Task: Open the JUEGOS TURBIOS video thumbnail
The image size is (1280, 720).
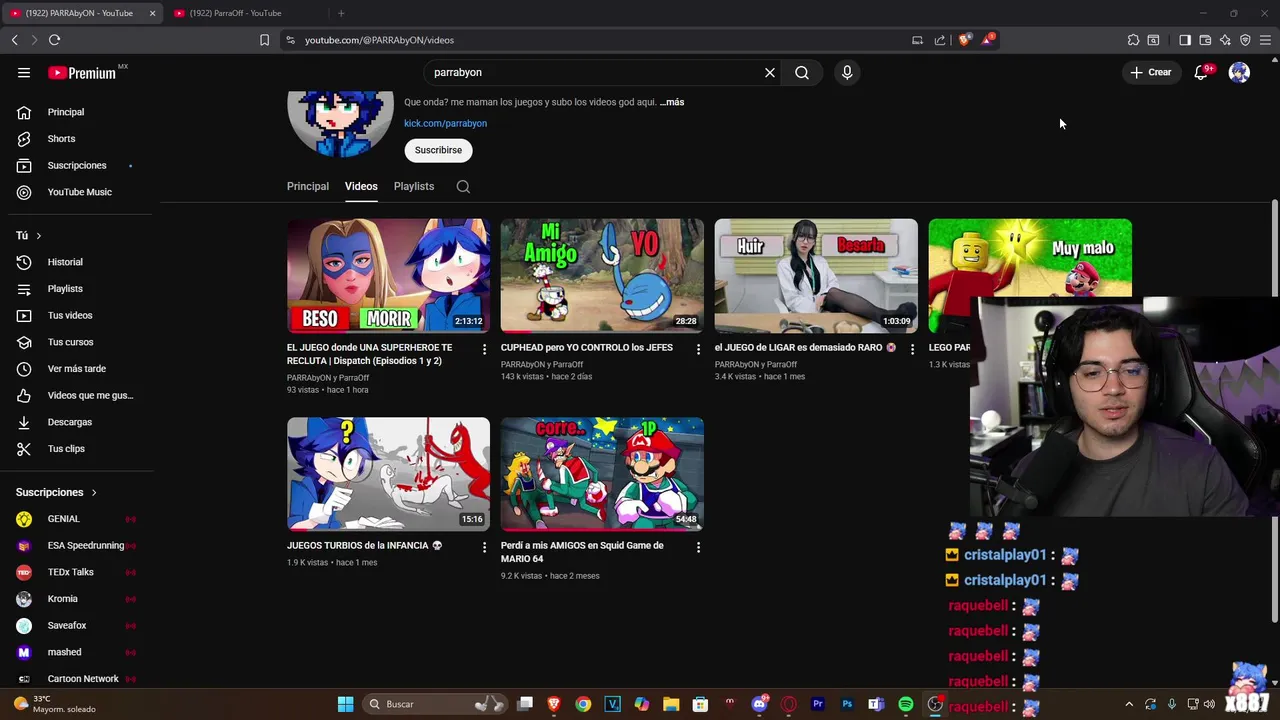Action: coord(388,474)
